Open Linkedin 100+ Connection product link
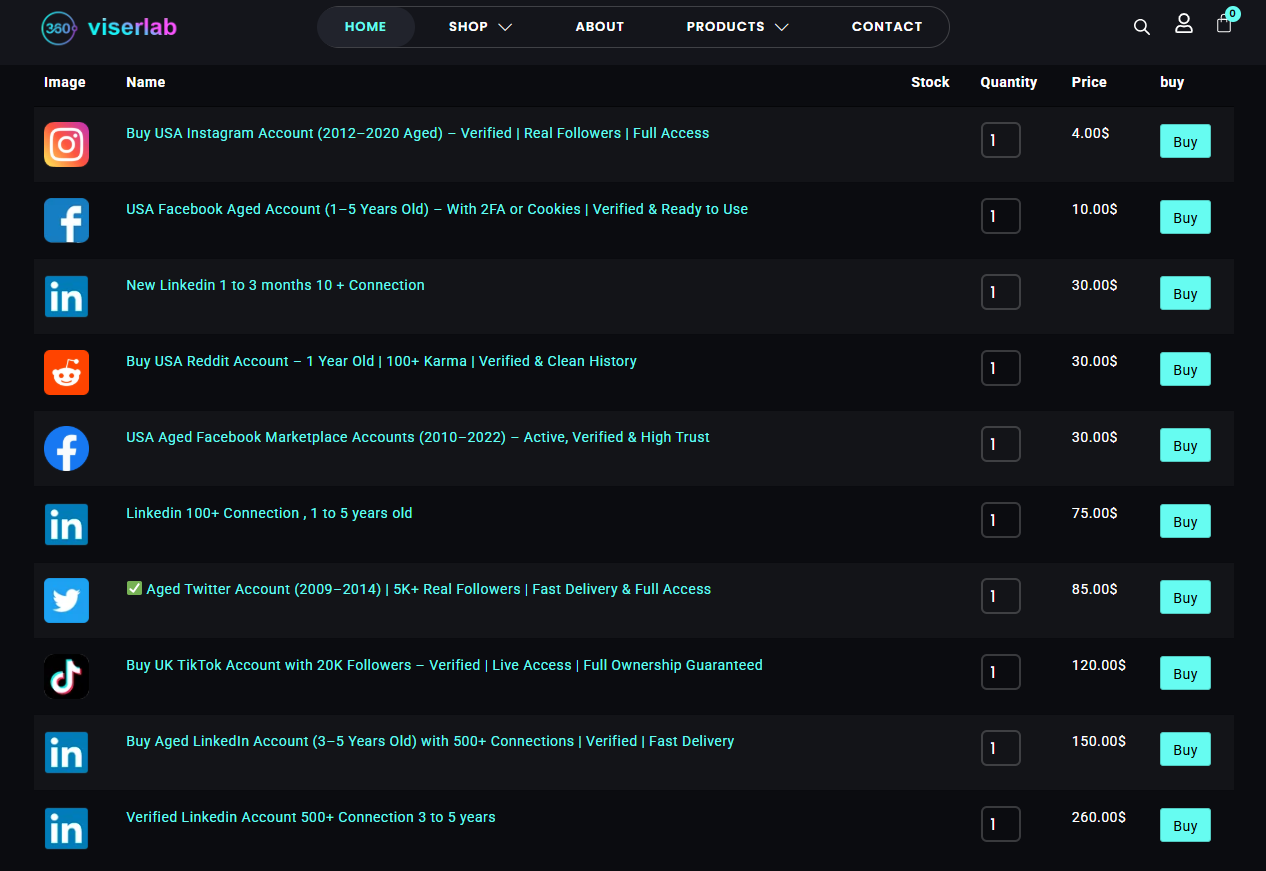Viewport: 1266px width, 871px height. [269, 513]
